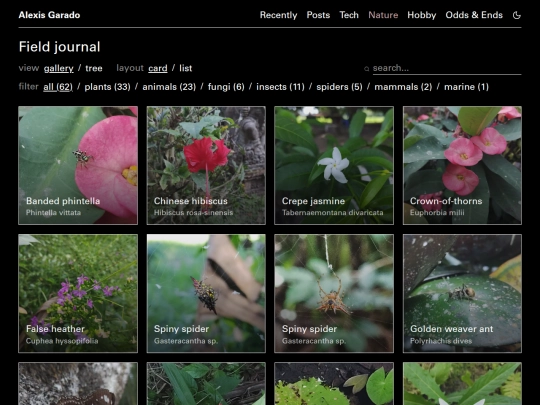Switch view to tree

point(94,68)
